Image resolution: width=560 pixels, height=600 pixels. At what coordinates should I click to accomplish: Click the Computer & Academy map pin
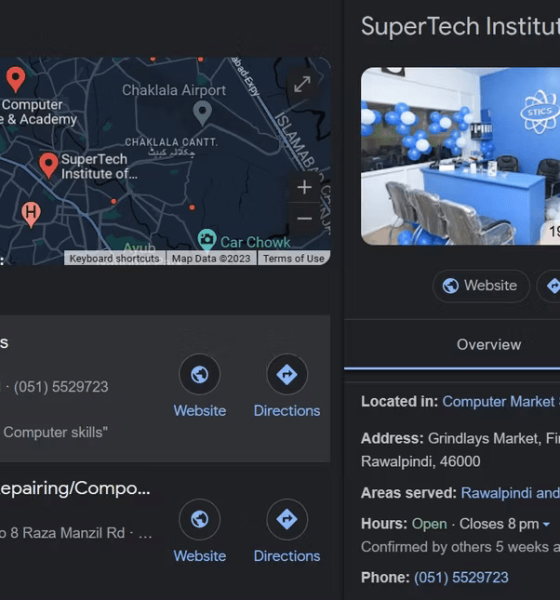(16, 79)
